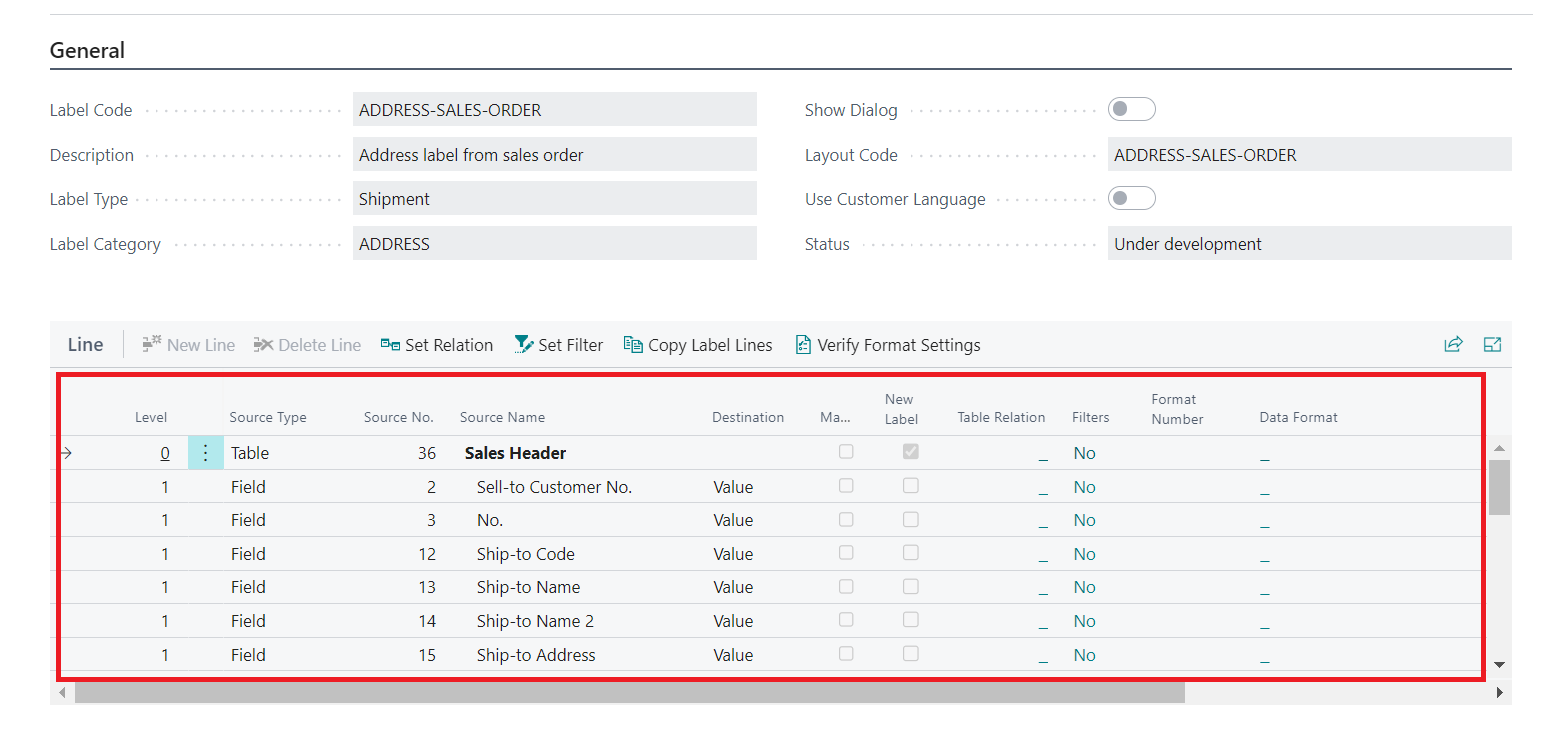This screenshot has height=741, width=1560.
Task: Click the Verify Format Settings icon
Action: coord(803,345)
